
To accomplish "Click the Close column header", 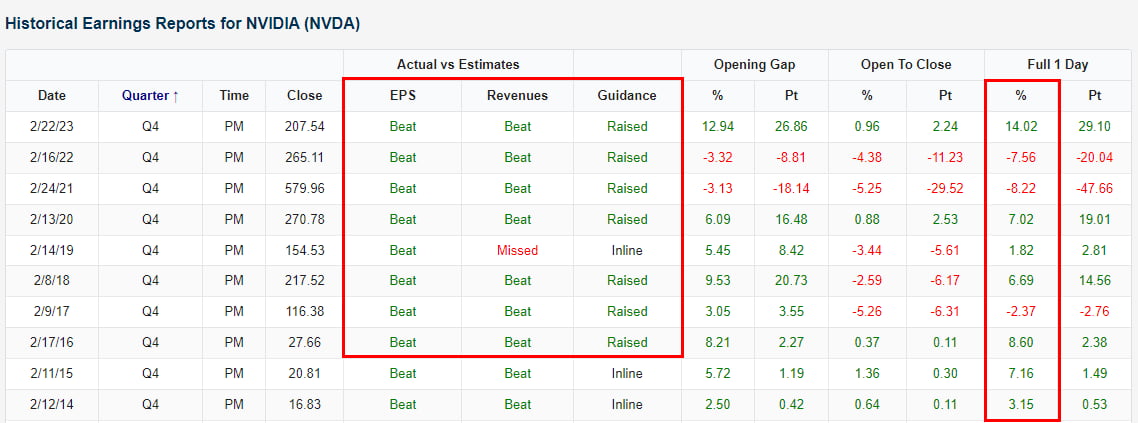I will point(304,95).
